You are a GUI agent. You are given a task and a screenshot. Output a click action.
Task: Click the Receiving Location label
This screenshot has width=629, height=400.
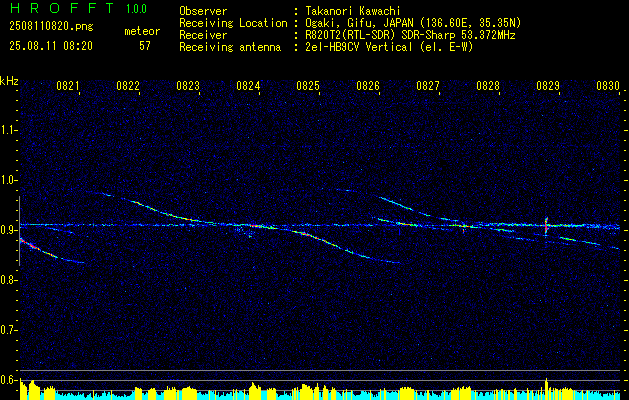tap(233, 23)
